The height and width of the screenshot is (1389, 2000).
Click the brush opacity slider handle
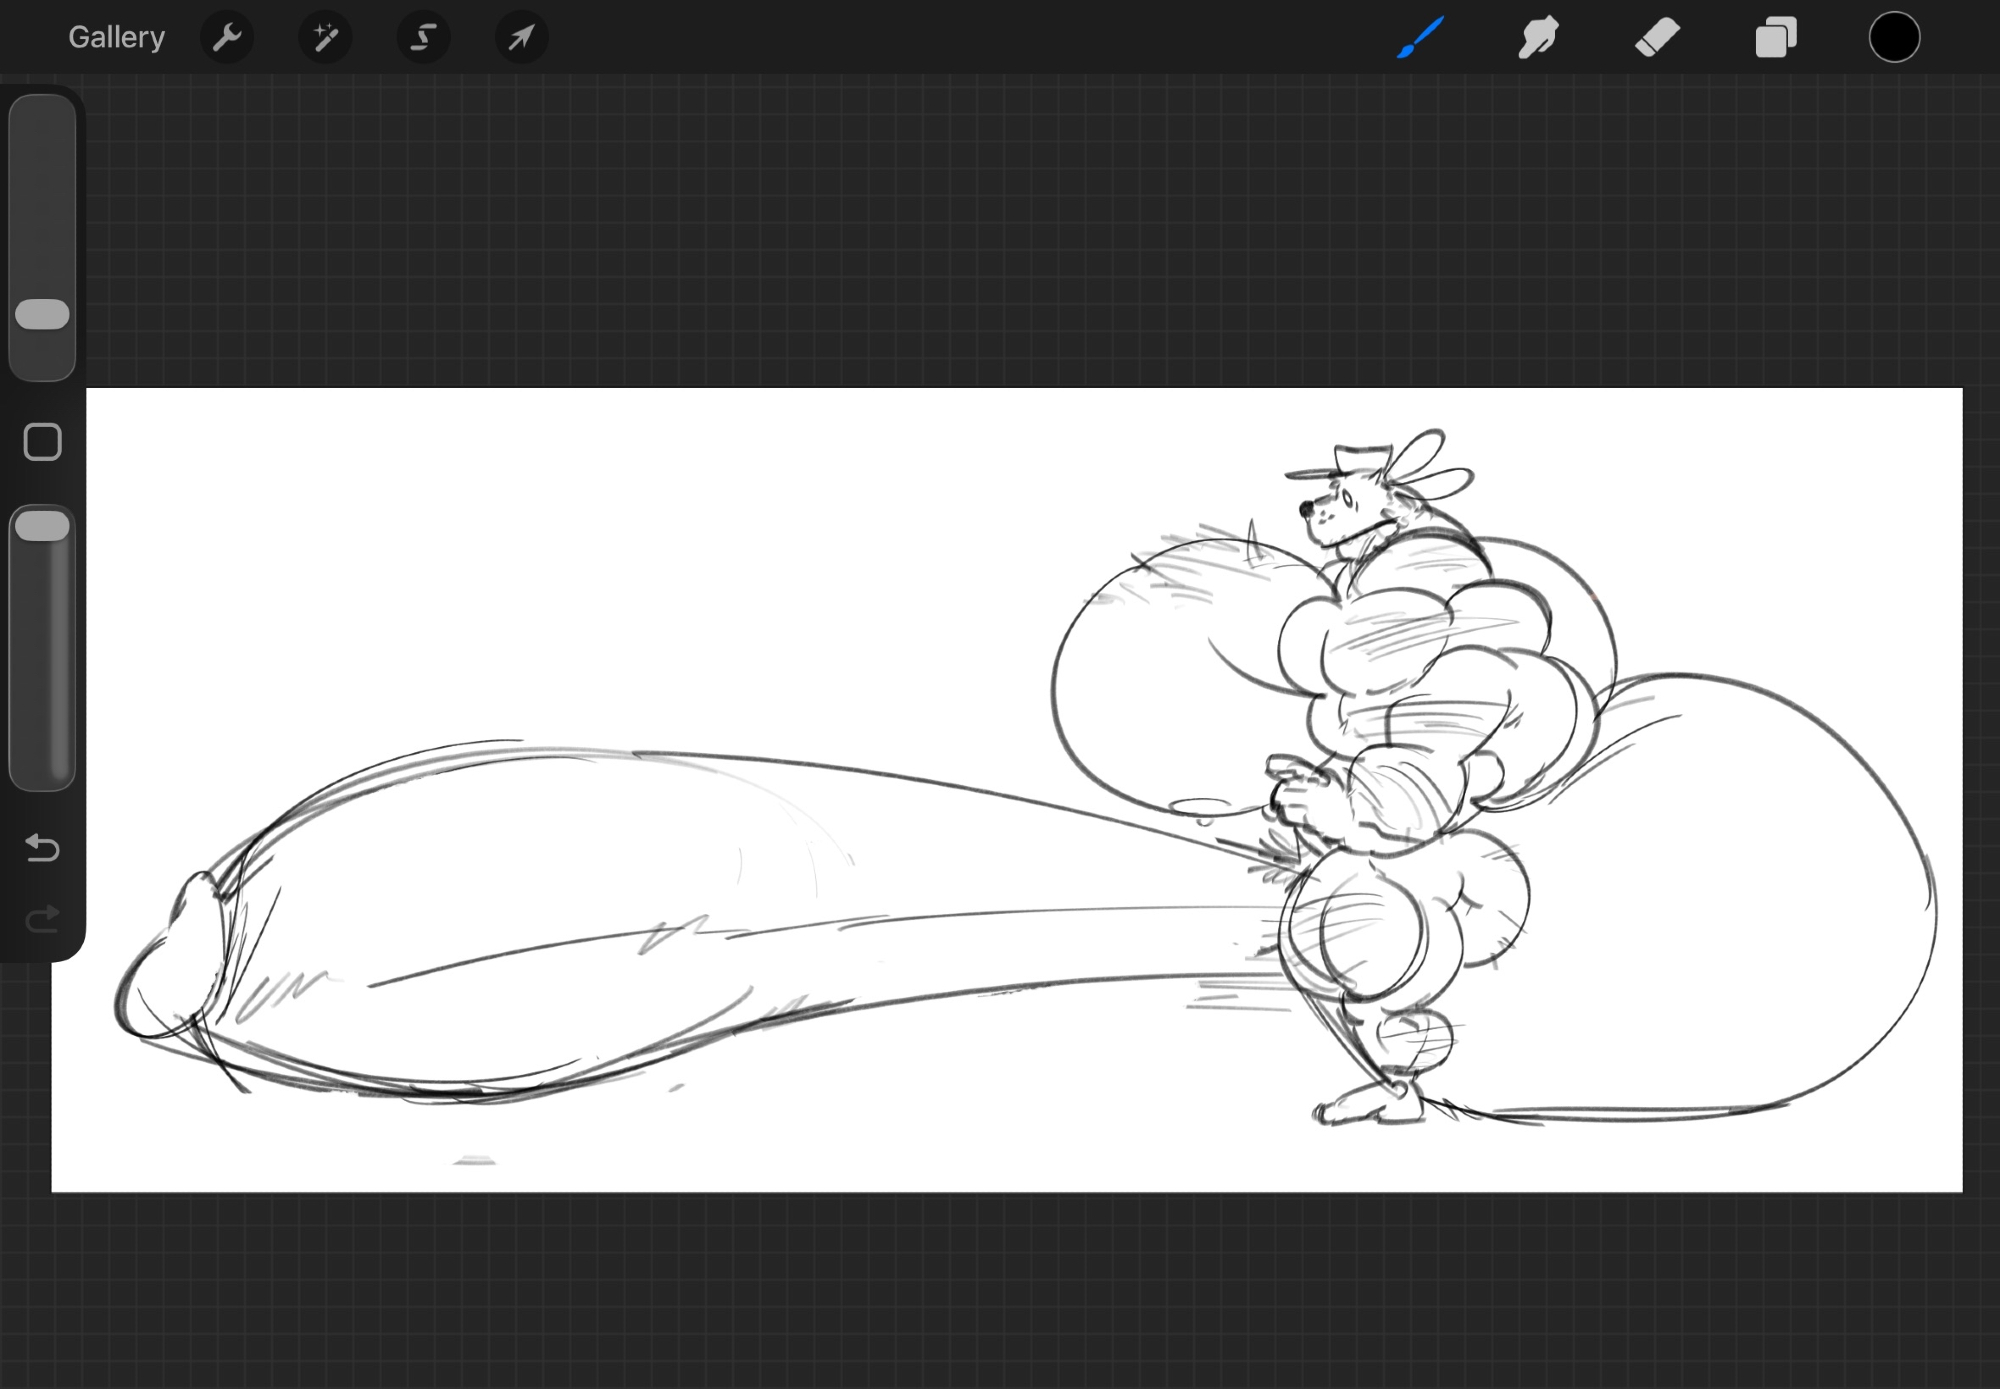(x=42, y=527)
